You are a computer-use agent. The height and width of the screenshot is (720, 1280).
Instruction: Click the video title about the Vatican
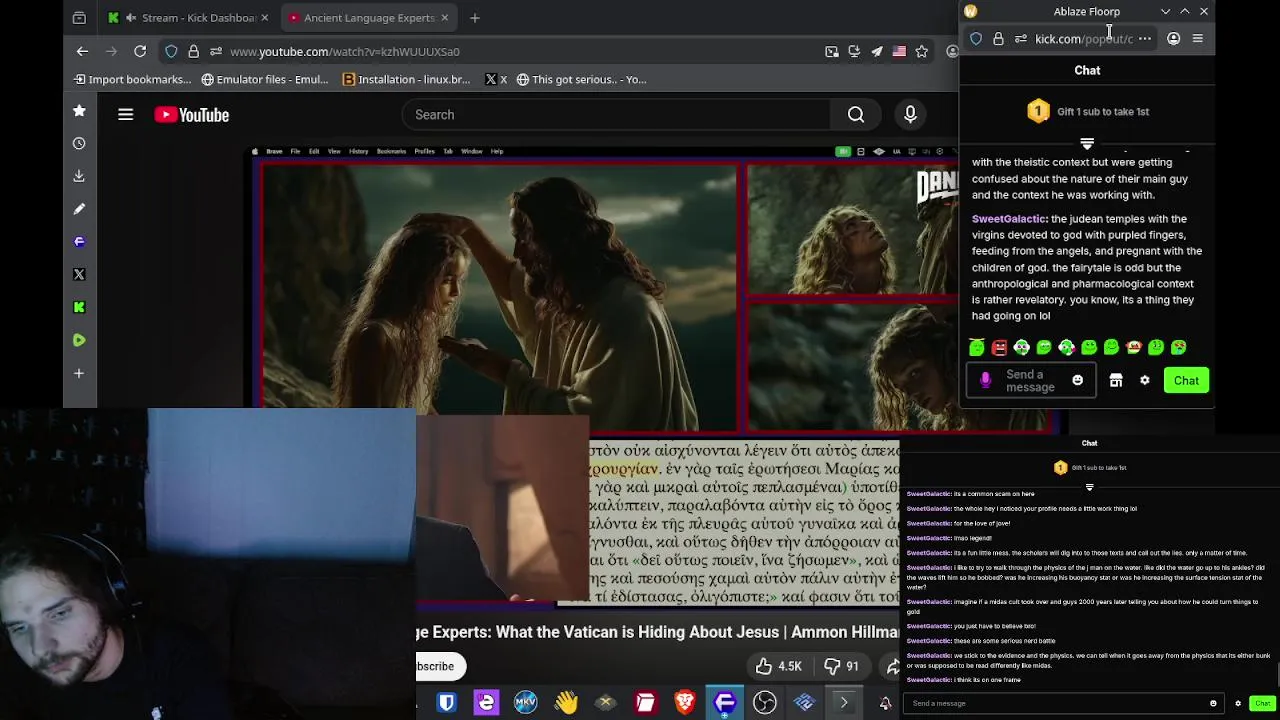point(657,632)
